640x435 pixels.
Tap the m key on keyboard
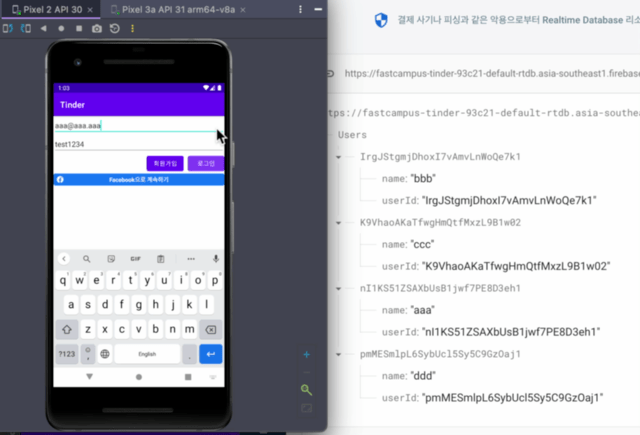point(189,329)
